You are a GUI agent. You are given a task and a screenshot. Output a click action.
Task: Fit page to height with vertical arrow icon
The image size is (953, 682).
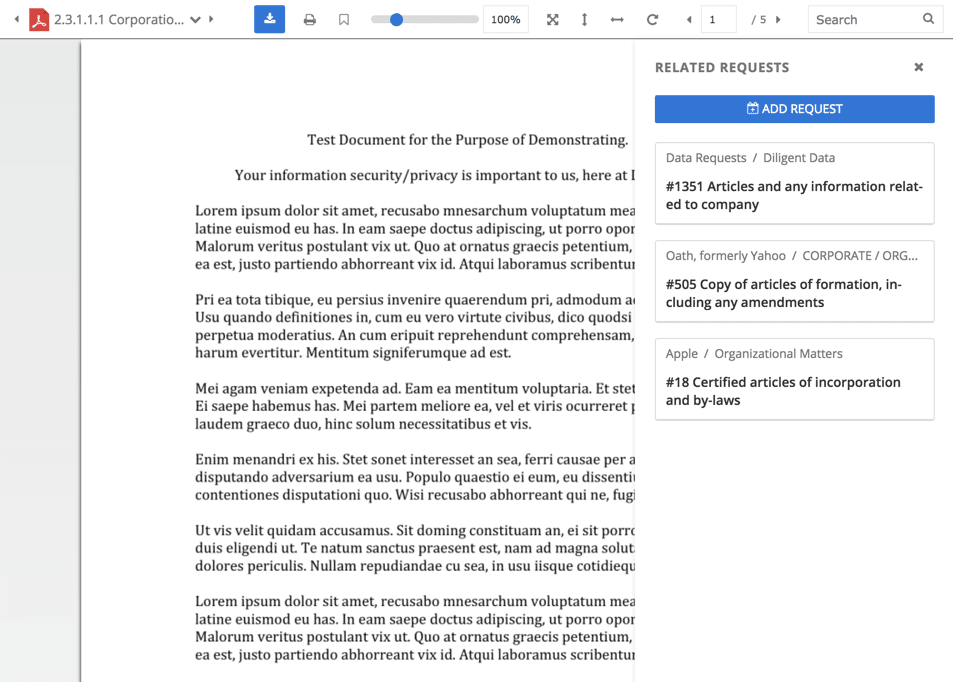coord(584,20)
